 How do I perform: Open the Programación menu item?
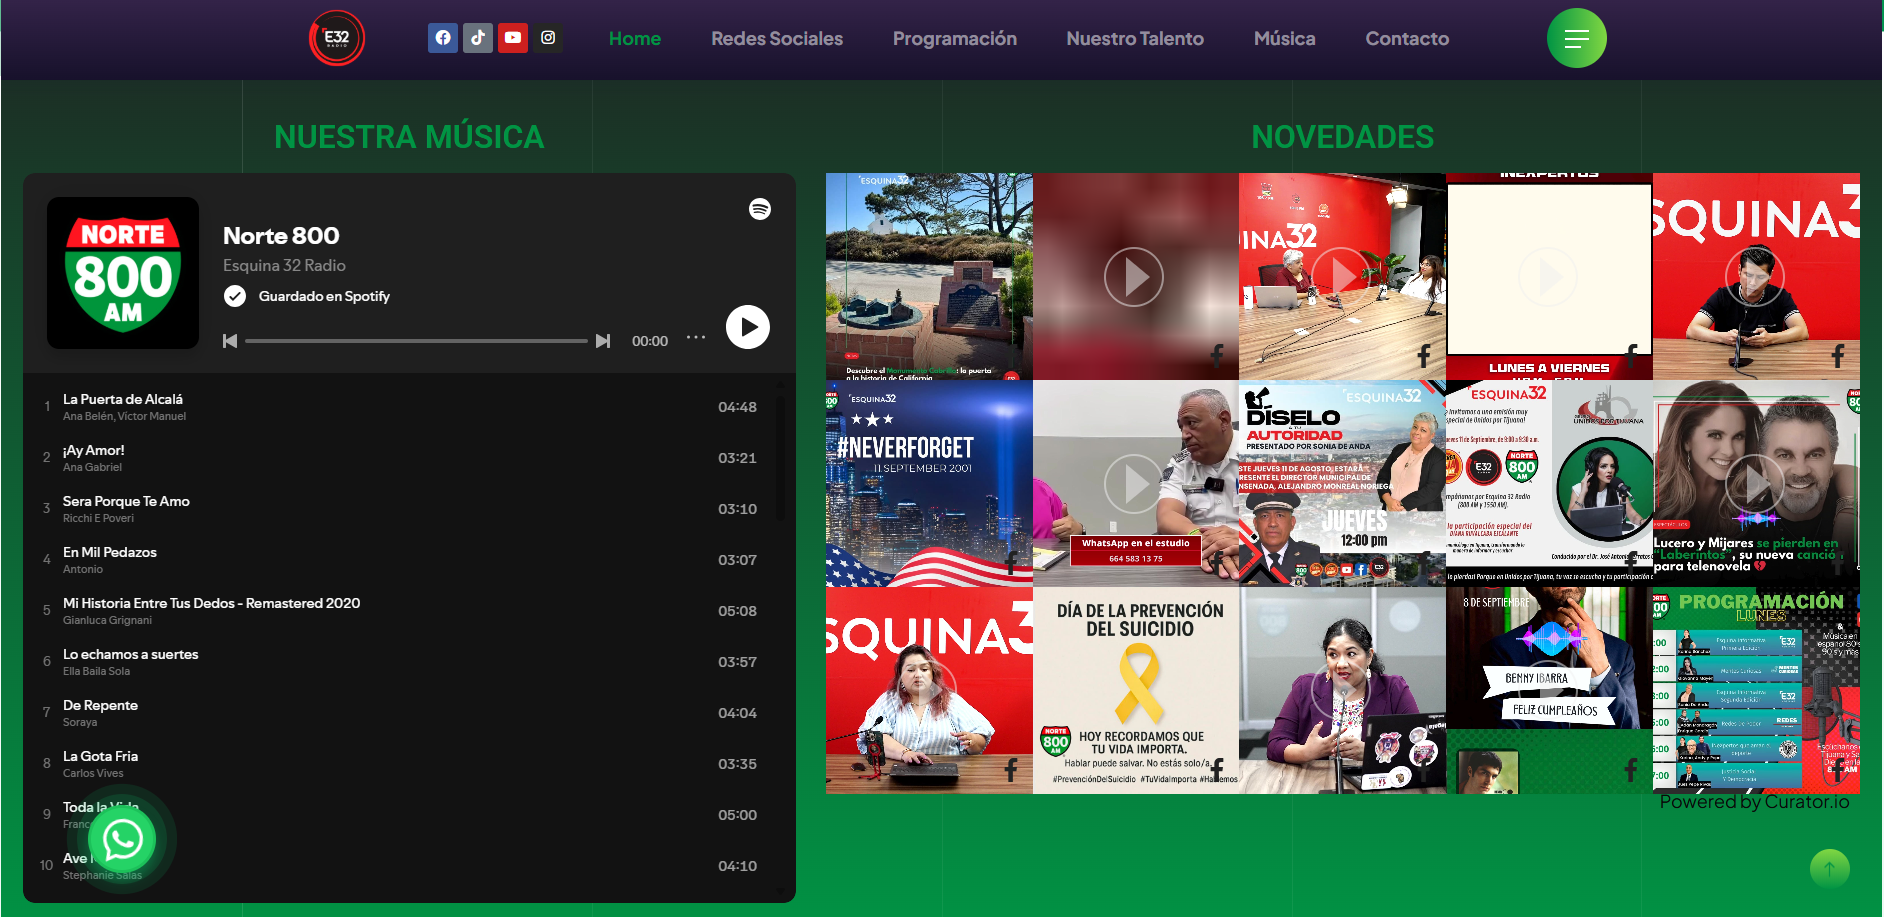tap(954, 39)
